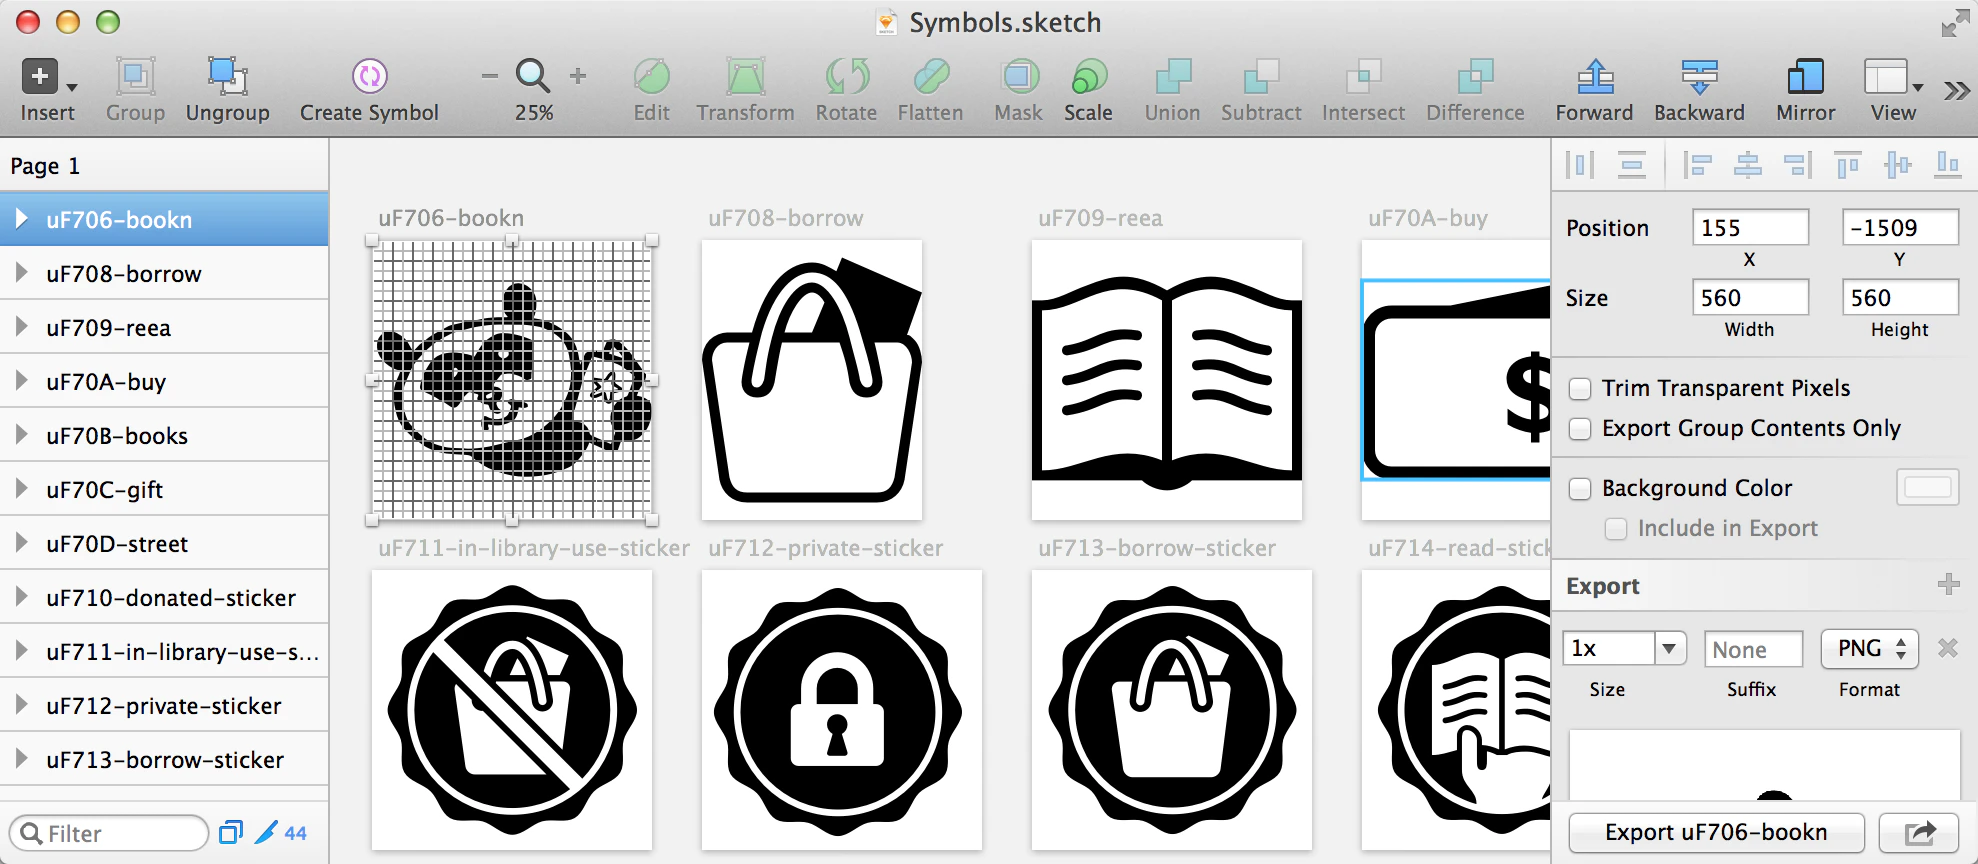
Task: Click Export uF706-bookn button
Action: [x=1716, y=832]
